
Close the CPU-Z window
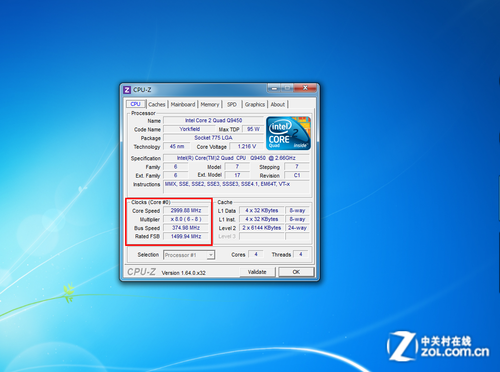tap(305, 88)
